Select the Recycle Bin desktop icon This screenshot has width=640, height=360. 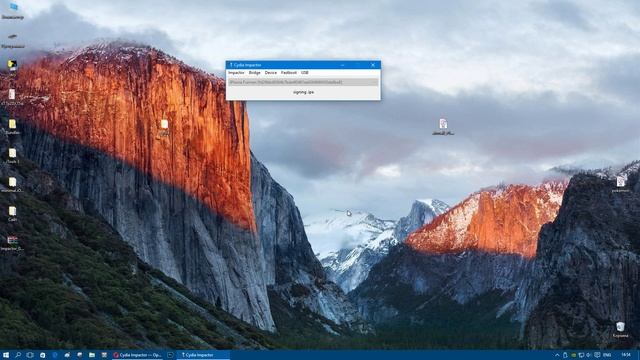[620, 330]
